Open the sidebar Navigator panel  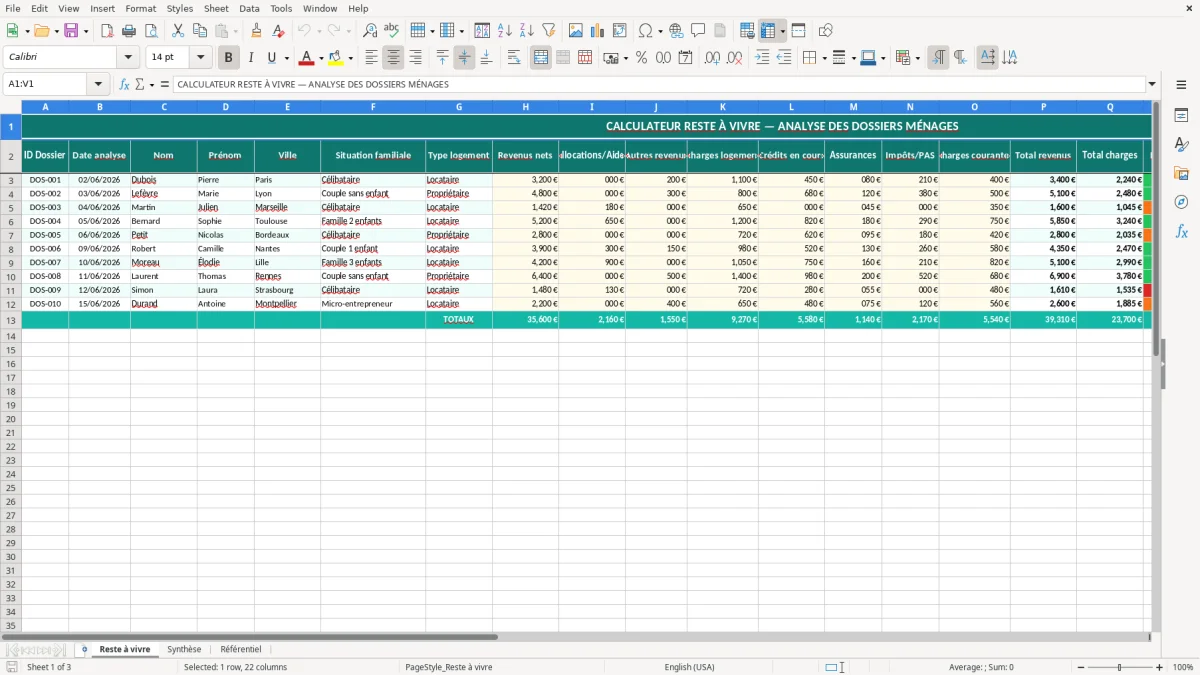1181,202
